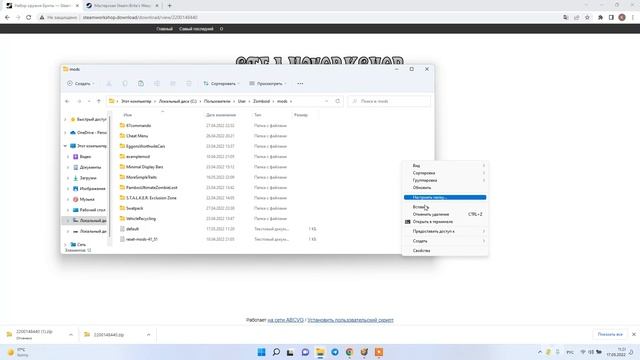Click the browser extensions puzzle icon
Viewport: 640px width, 360px height.
point(600,18)
